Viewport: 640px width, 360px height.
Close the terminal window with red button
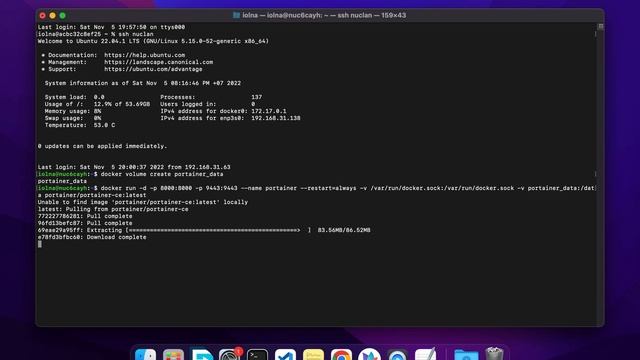[x=42, y=16]
